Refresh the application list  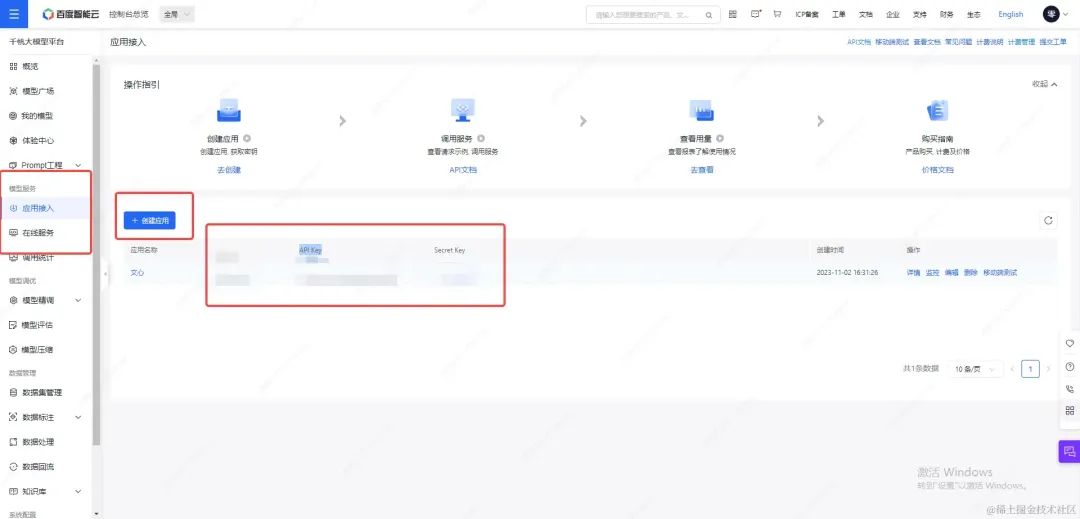1048,220
